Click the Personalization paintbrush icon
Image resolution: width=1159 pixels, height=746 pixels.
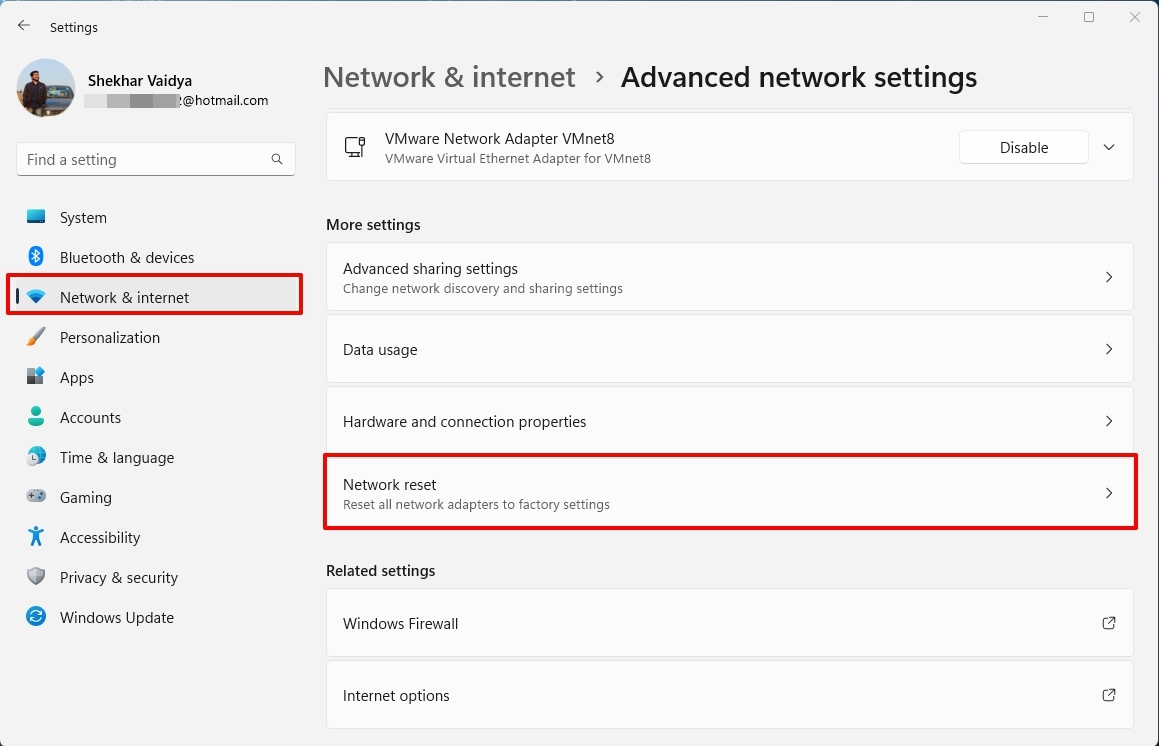tap(35, 336)
